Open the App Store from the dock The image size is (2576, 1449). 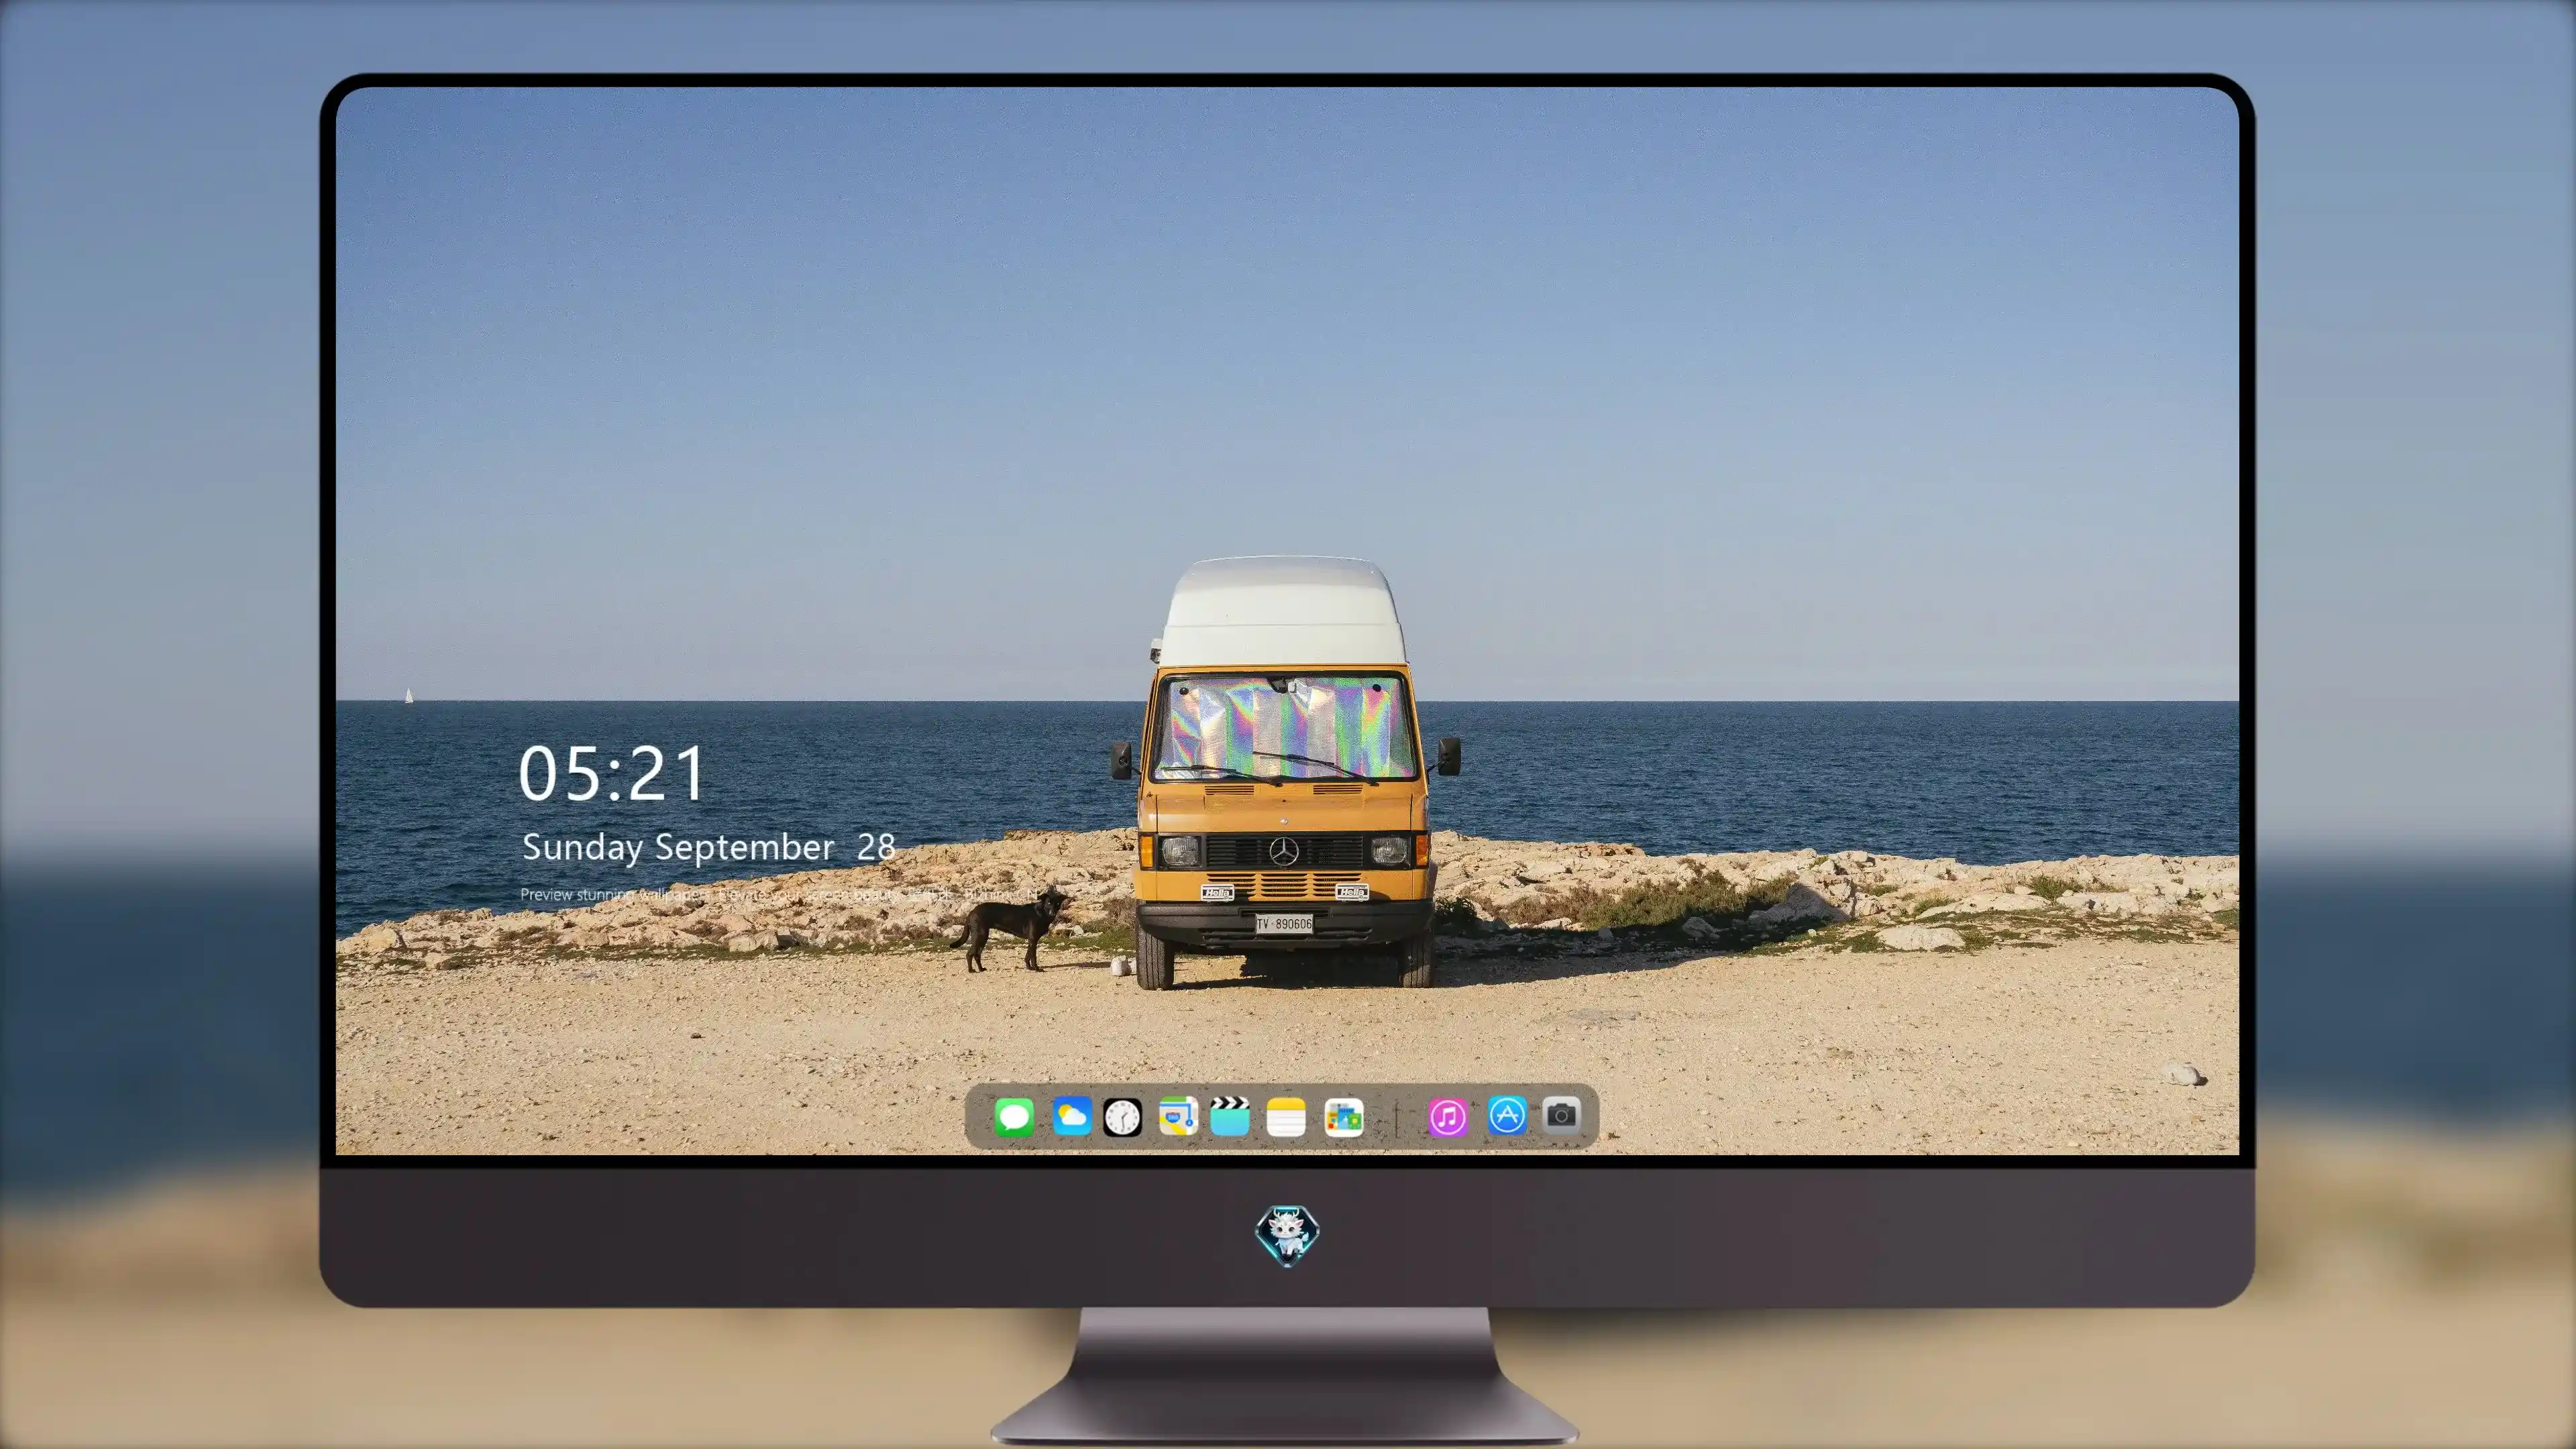[1507, 1115]
